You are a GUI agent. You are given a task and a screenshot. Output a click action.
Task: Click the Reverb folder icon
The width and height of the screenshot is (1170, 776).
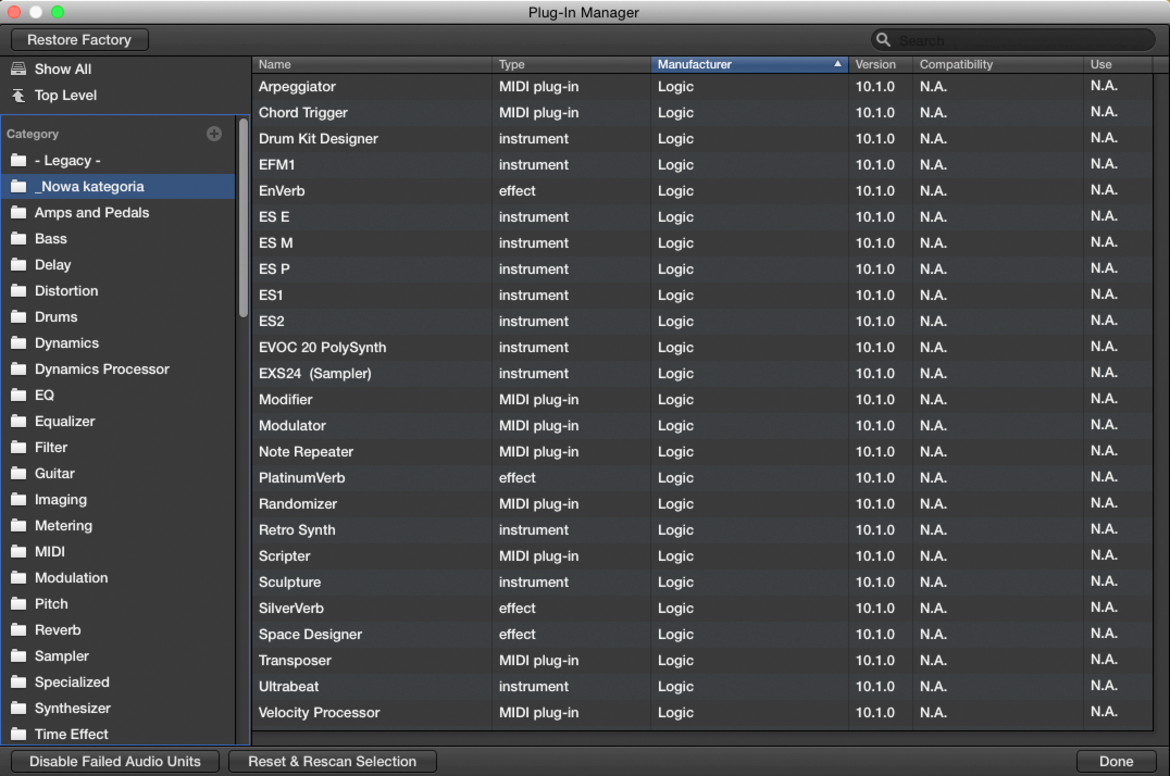click(19, 630)
